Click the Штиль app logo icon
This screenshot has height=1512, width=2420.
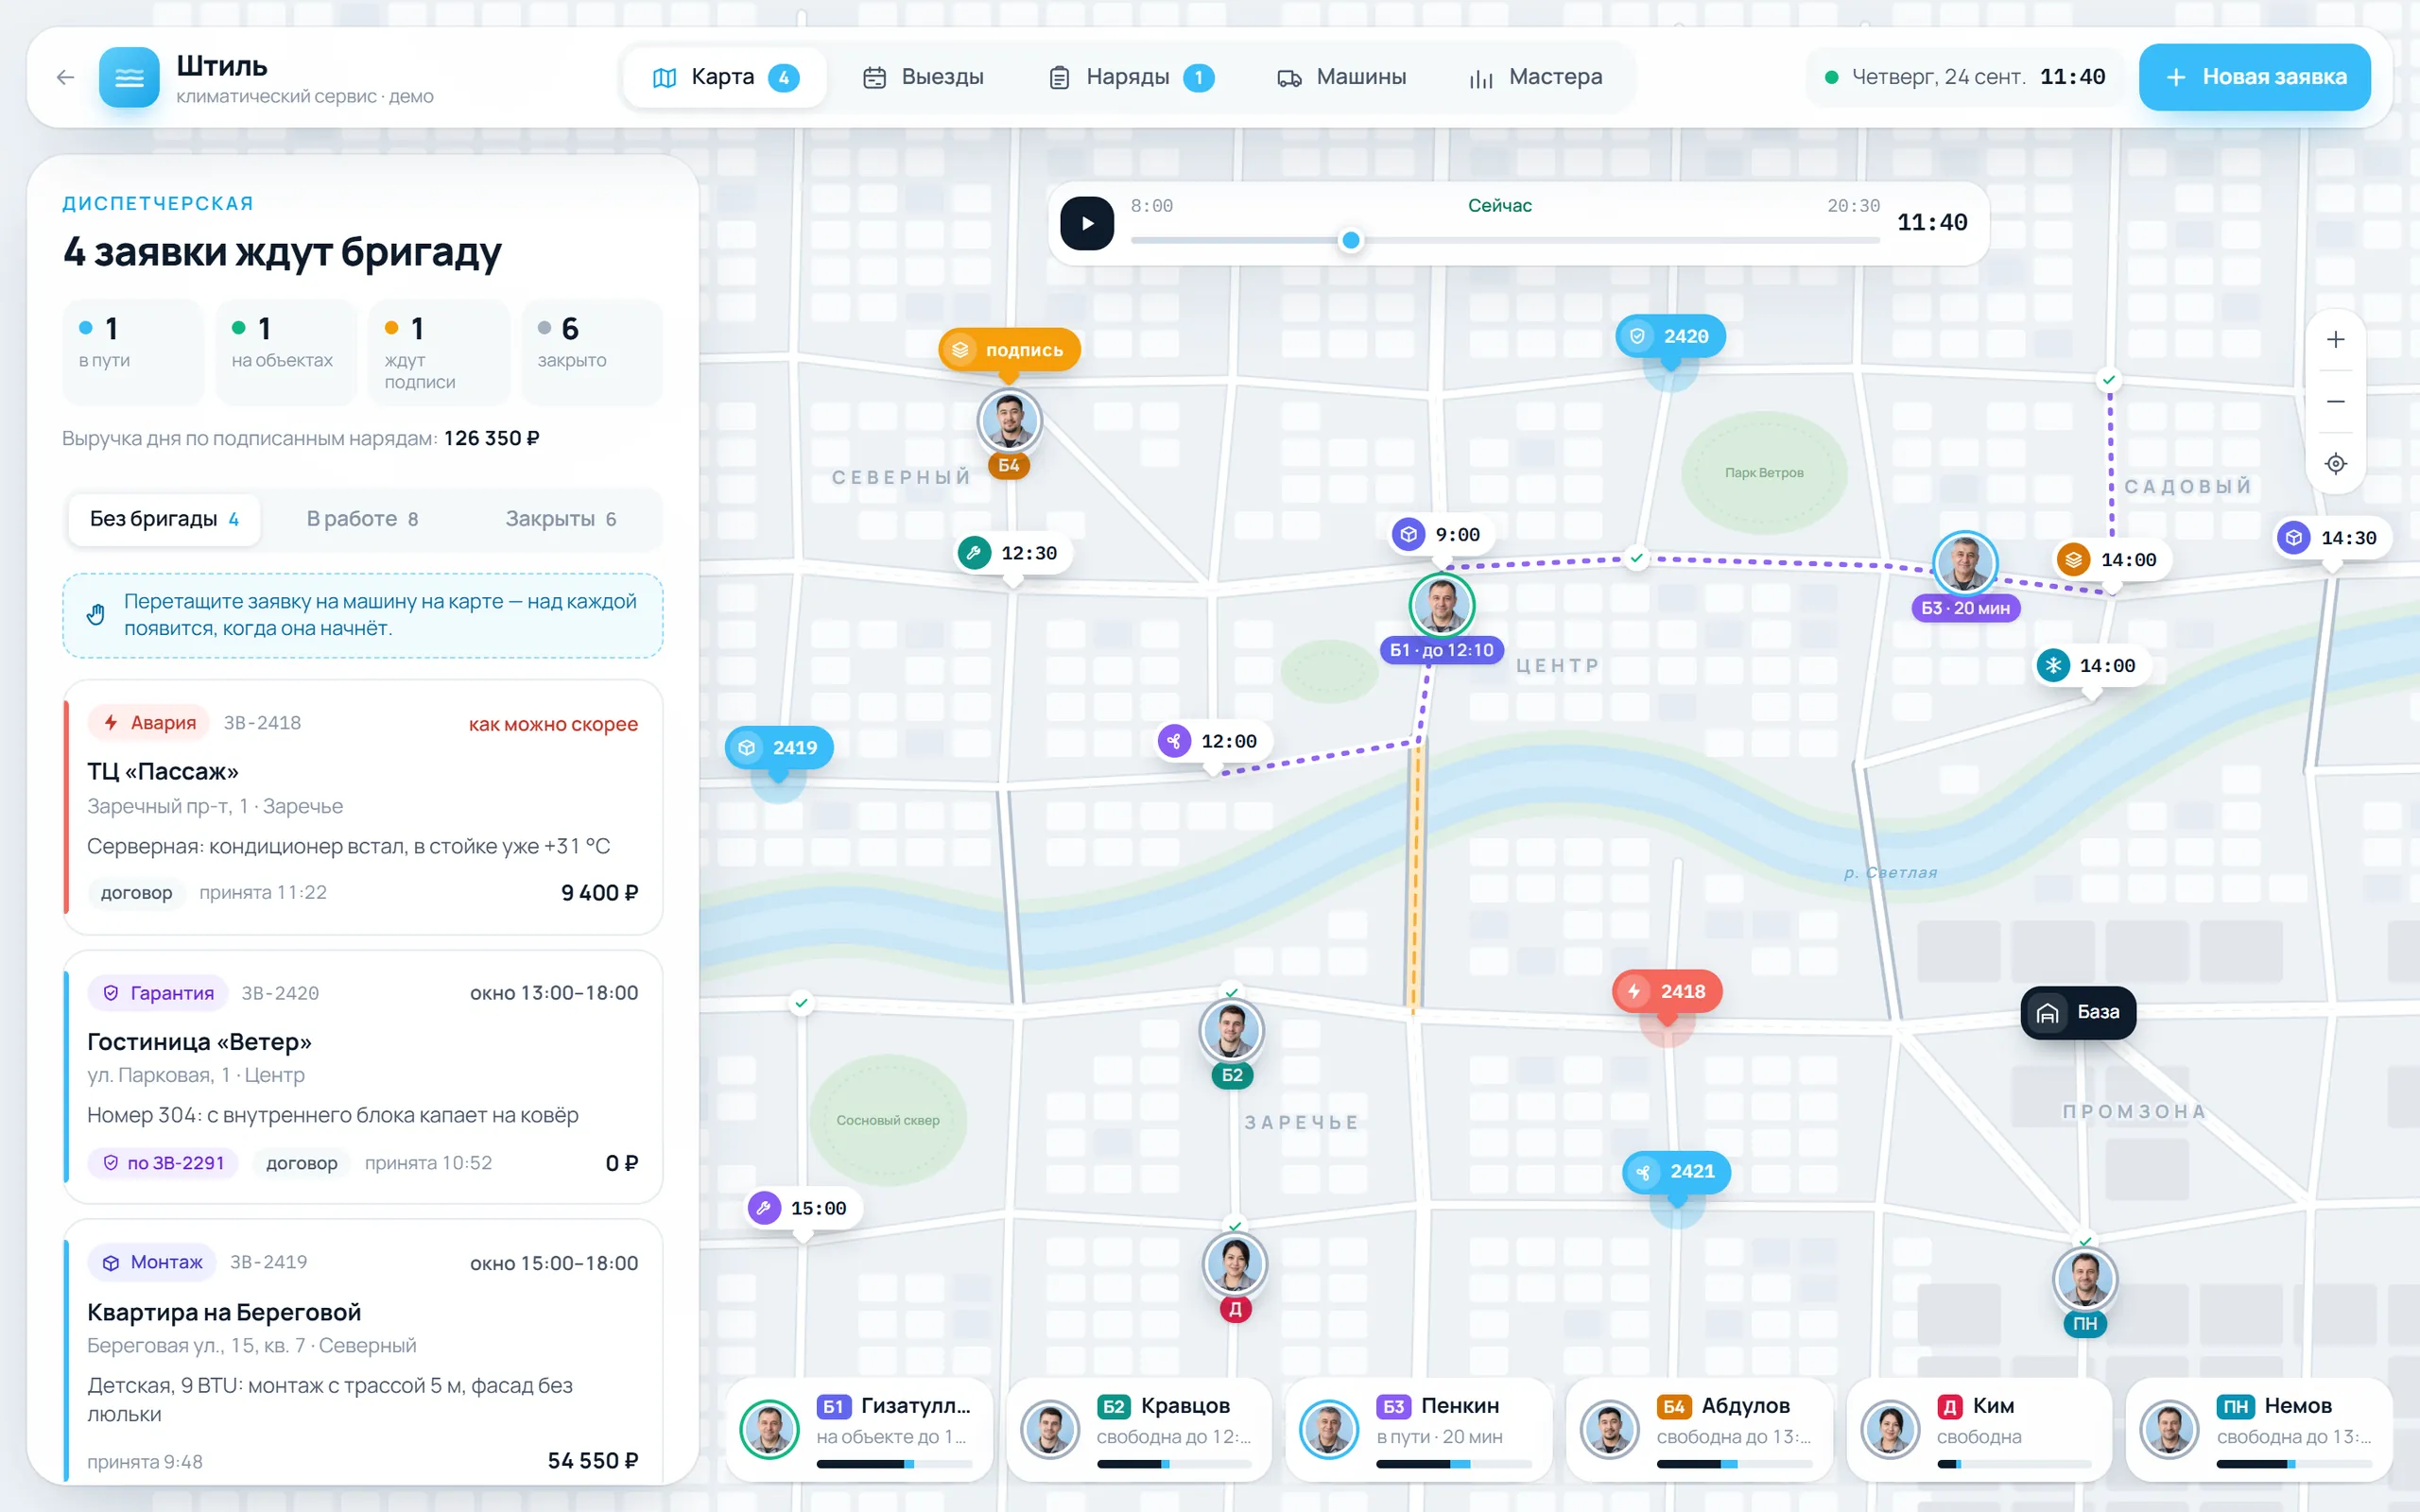tap(129, 77)
